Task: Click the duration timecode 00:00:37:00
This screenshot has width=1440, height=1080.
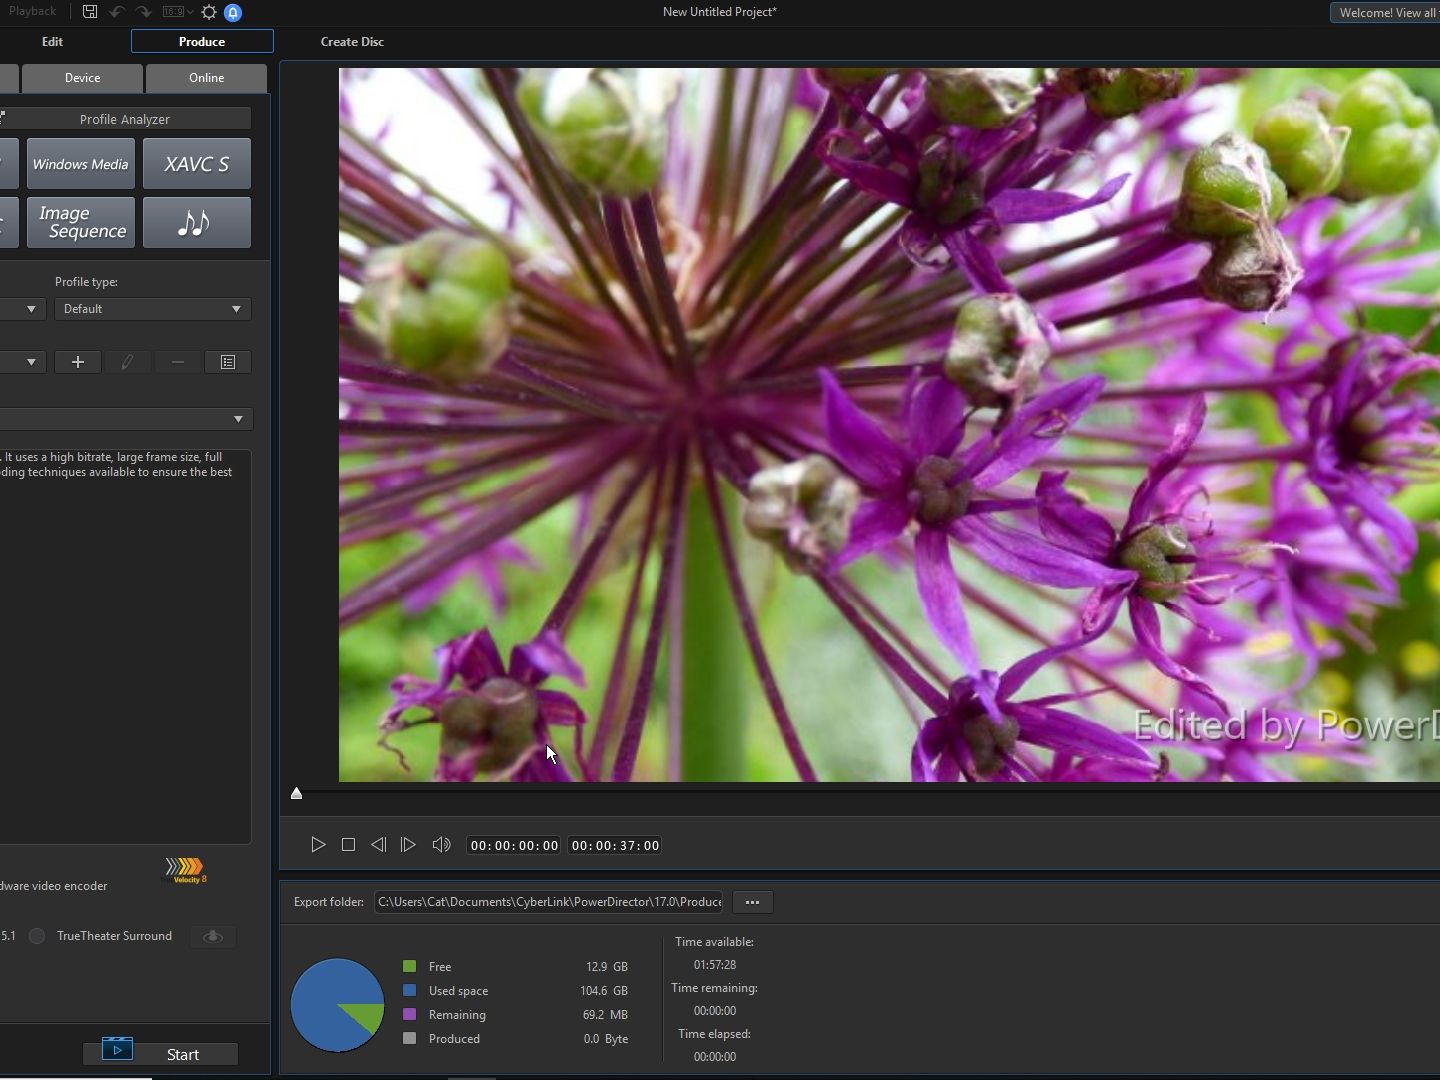Action: pos(615,846)
